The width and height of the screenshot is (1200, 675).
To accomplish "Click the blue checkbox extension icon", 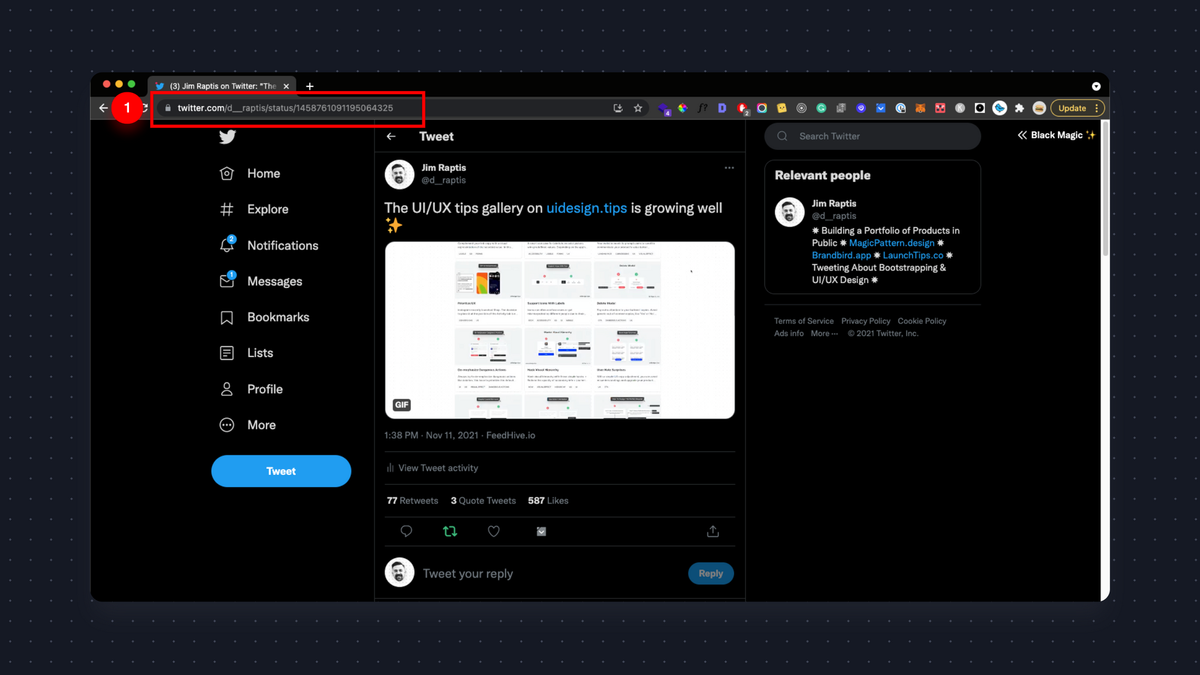I will (880, 108).
